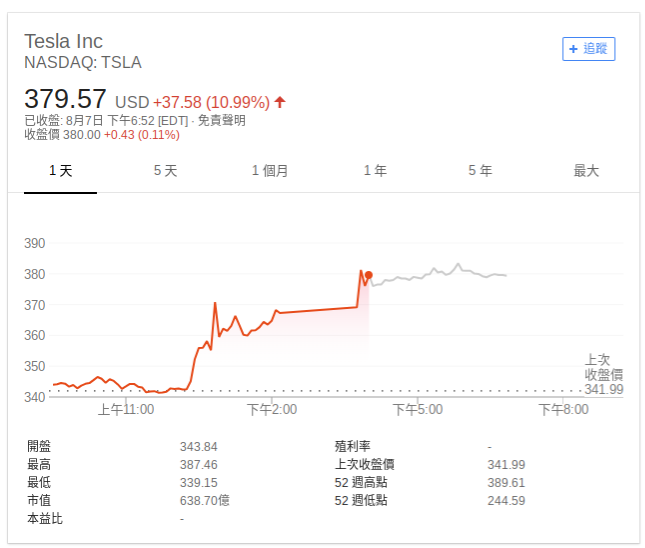
Task: Open the 免責聲明 disclaimer link
Action: click(x=222, y=121)
